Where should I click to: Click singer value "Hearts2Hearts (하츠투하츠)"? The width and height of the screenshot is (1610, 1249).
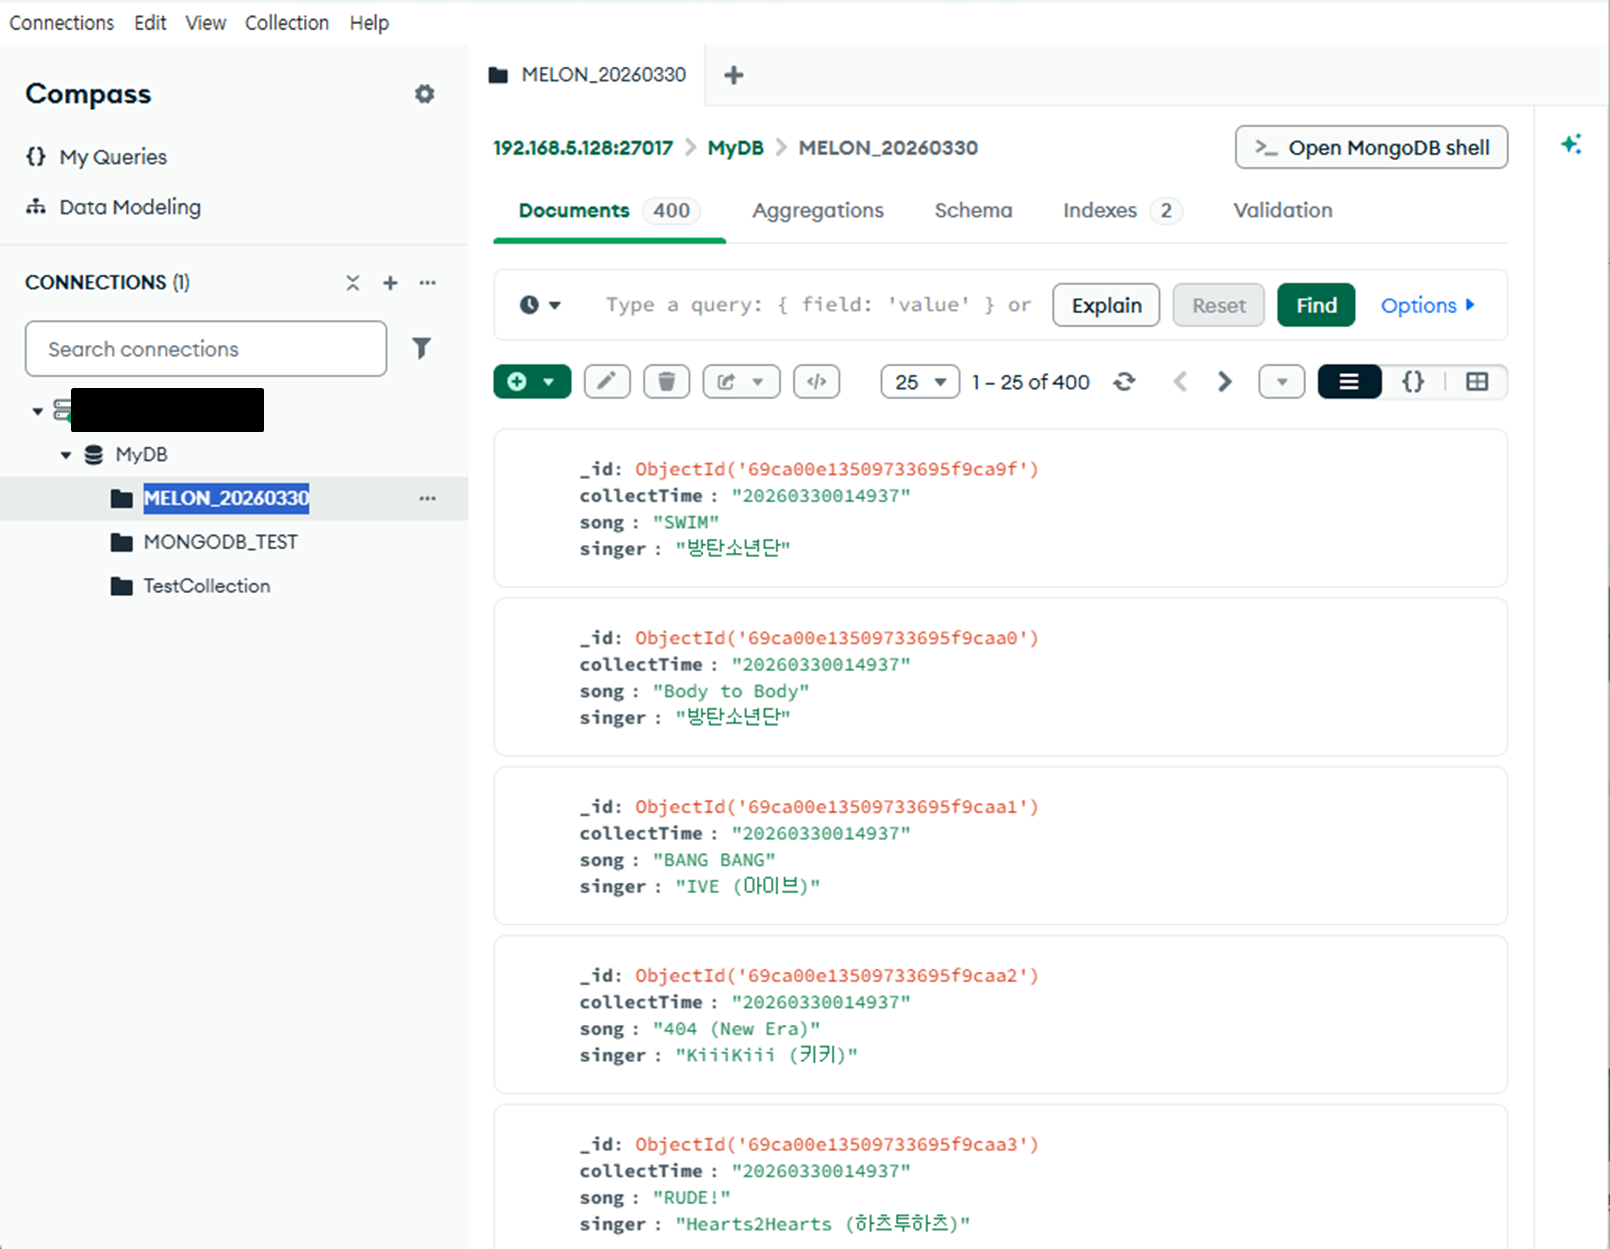(x=823, y=1224)
